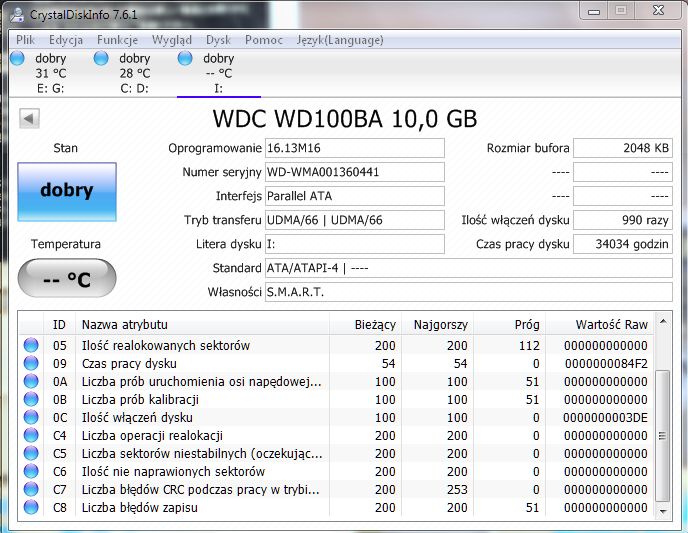Select row Liczba błędów CRC podczas pracy
This screenshot has width=688, height=533.
336,489
